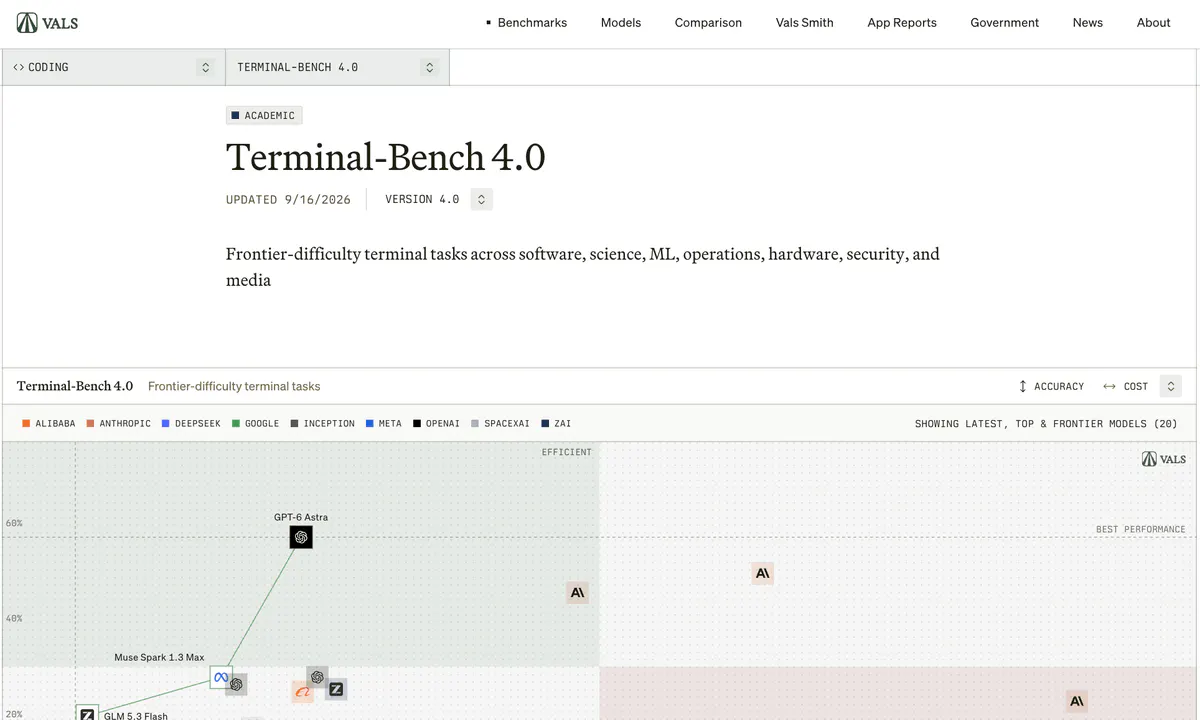
Task: Open the News page
Action: click(x=1088, y=22)
